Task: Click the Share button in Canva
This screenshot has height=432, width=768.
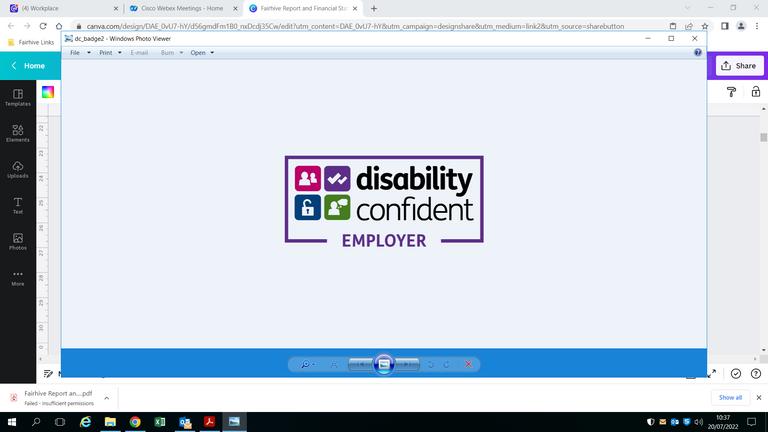Action: point(739,66)
